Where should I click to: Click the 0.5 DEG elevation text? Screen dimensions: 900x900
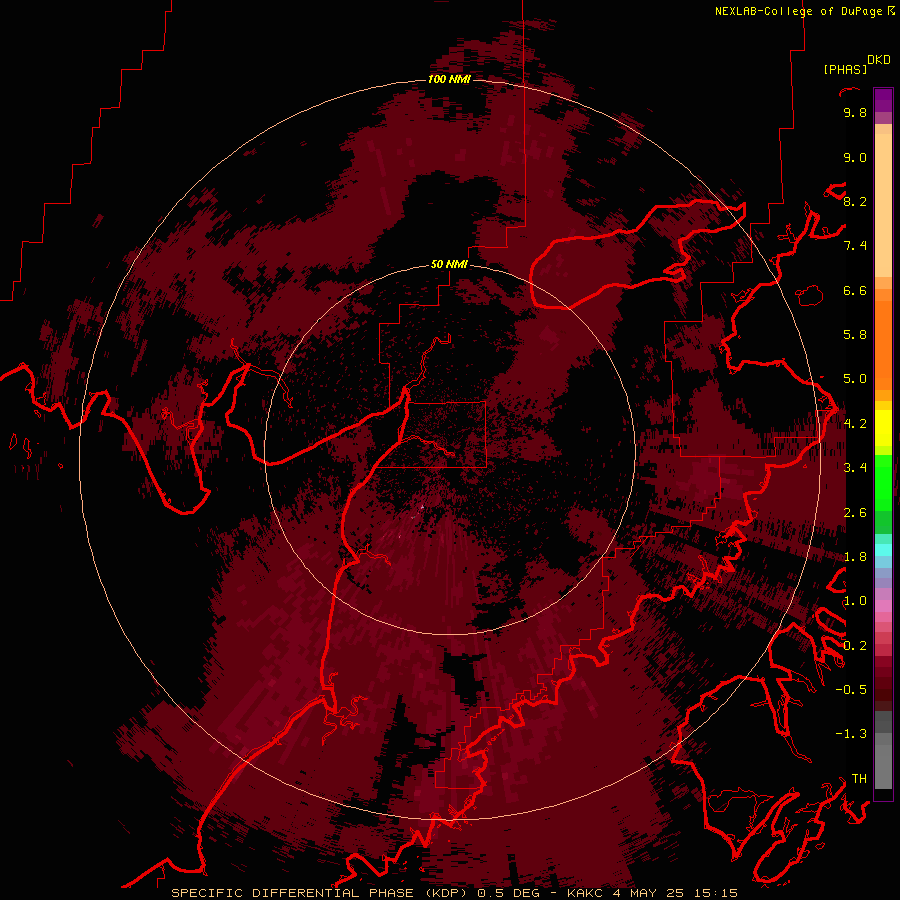pyautogui.click(x=508, y=893)
